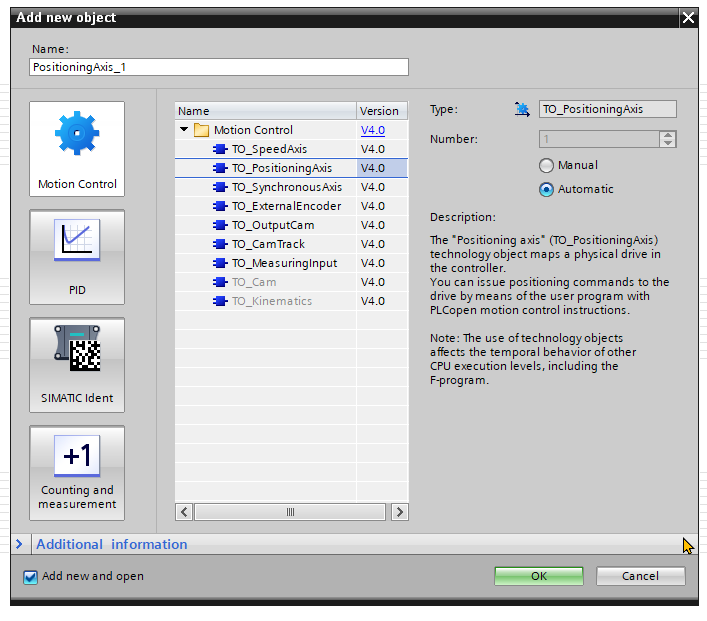
Task: Choose the SIMATIC Ident reader icon
Action: (77, 348)
